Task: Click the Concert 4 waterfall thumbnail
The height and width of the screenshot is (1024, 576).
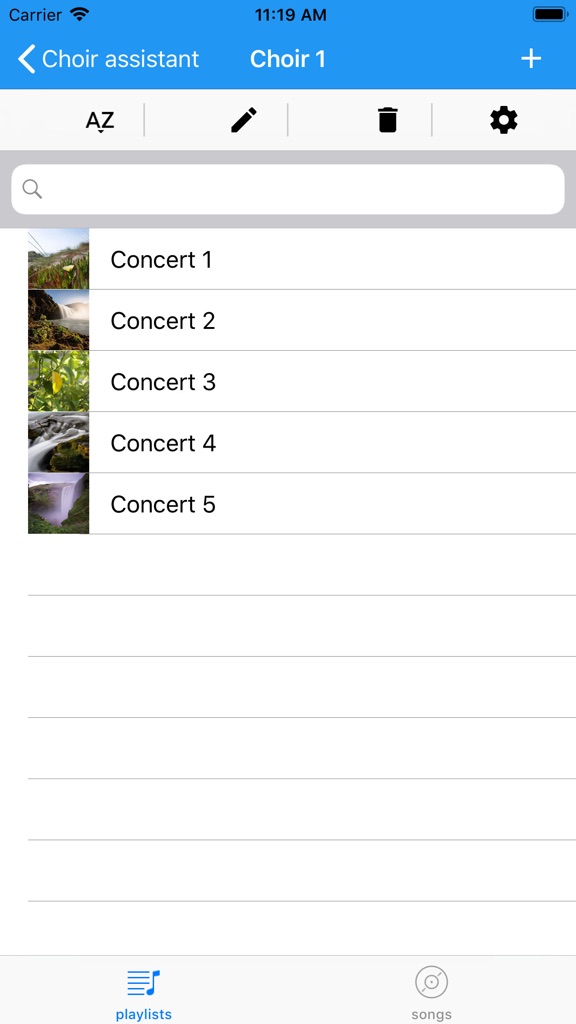Action: [58, 442]
